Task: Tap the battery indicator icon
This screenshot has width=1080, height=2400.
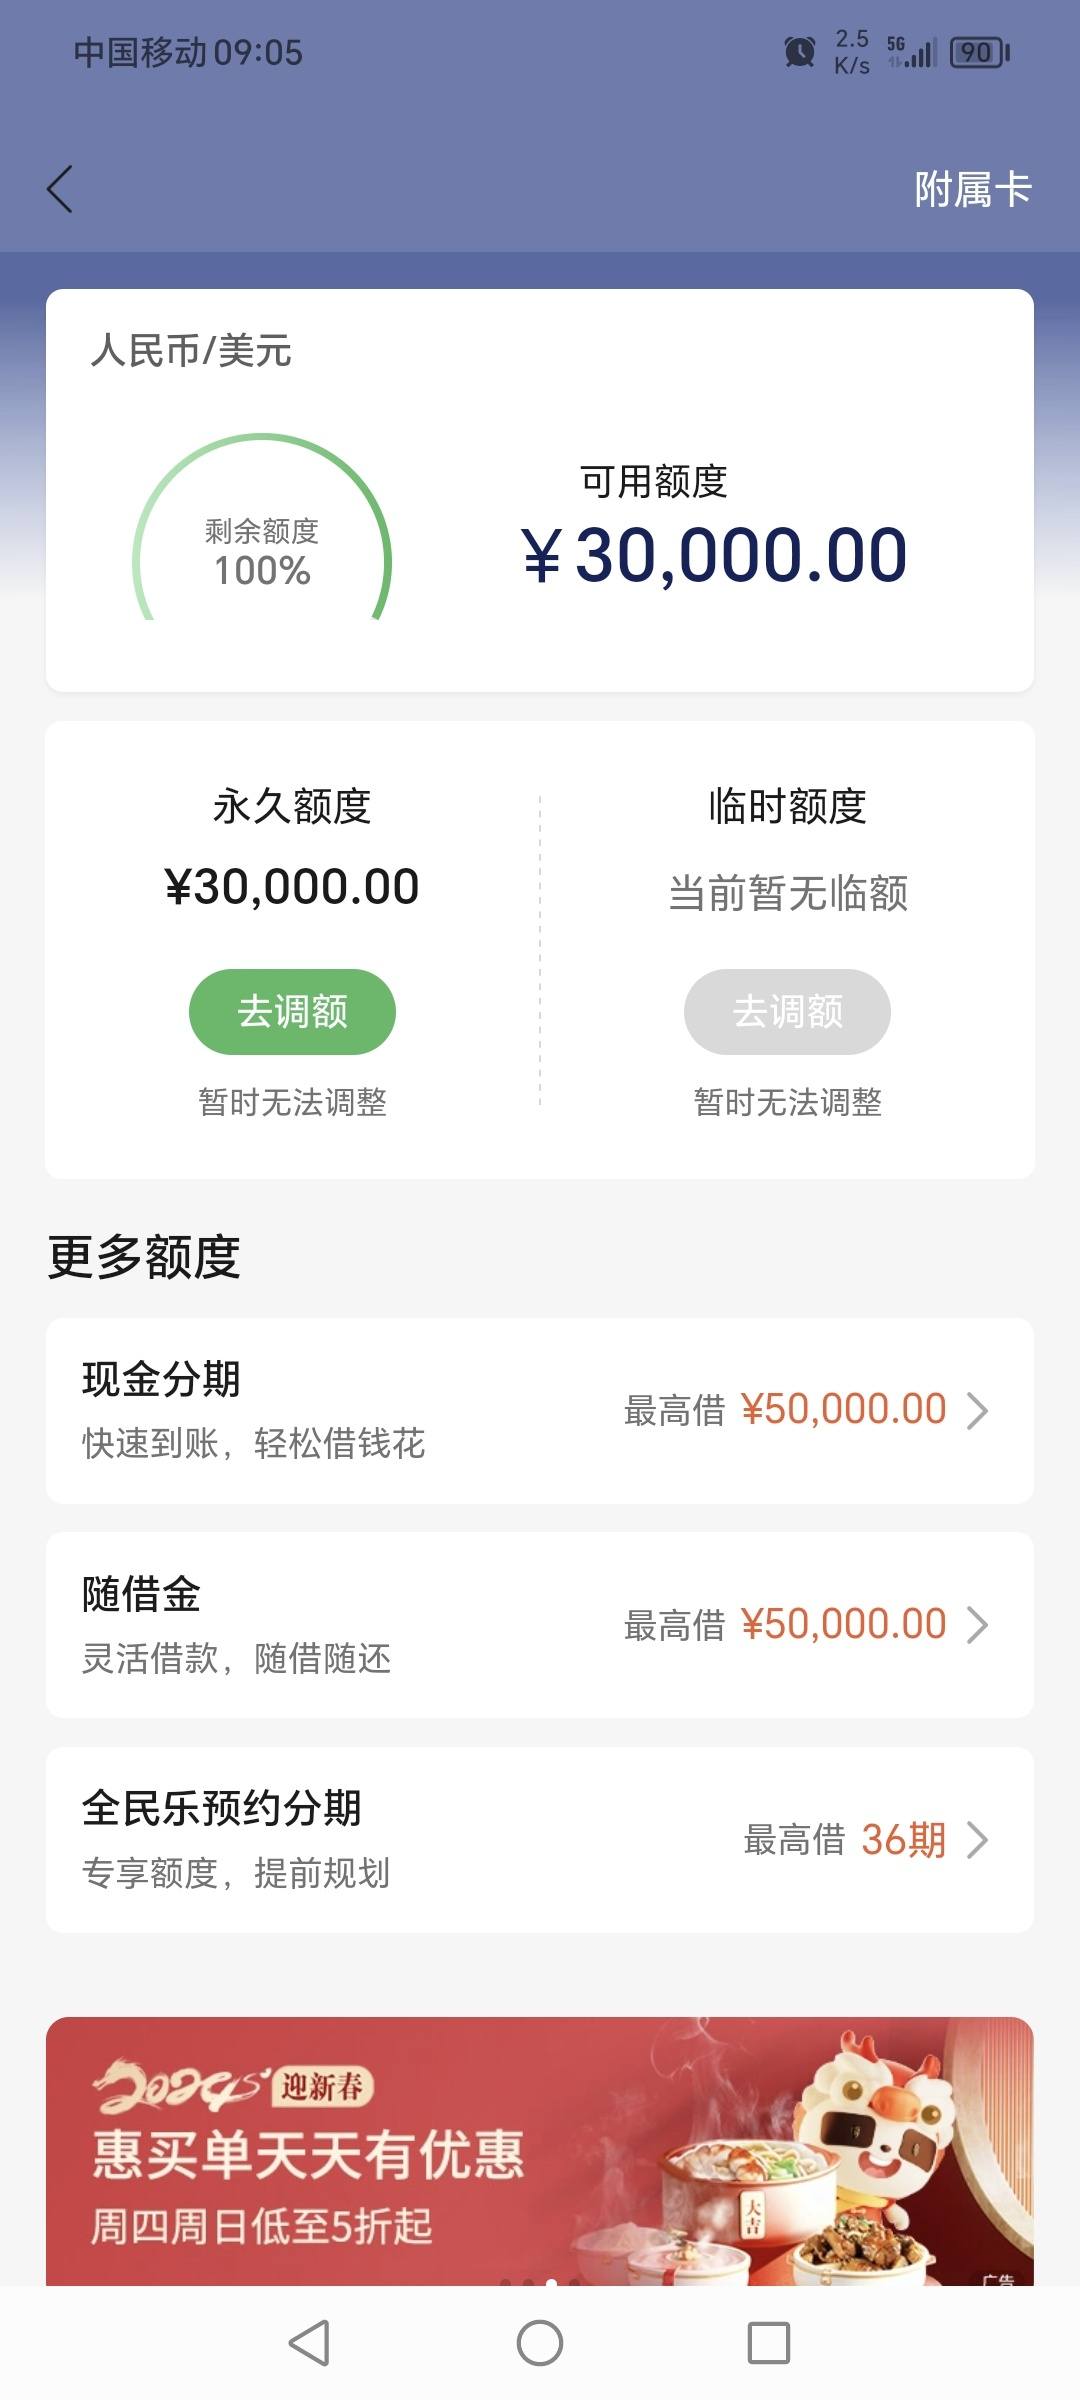Action: [980, 52]
